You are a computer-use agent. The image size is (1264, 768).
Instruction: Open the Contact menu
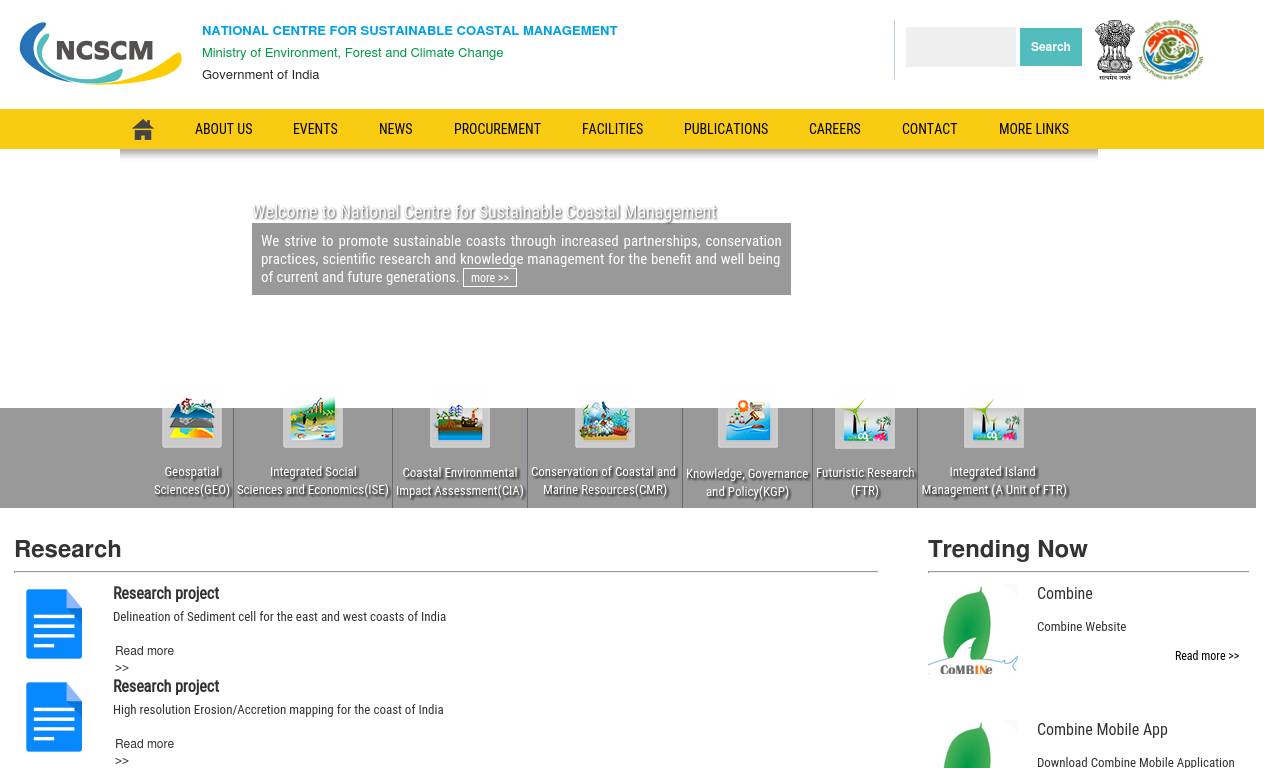tap(930, 129)
